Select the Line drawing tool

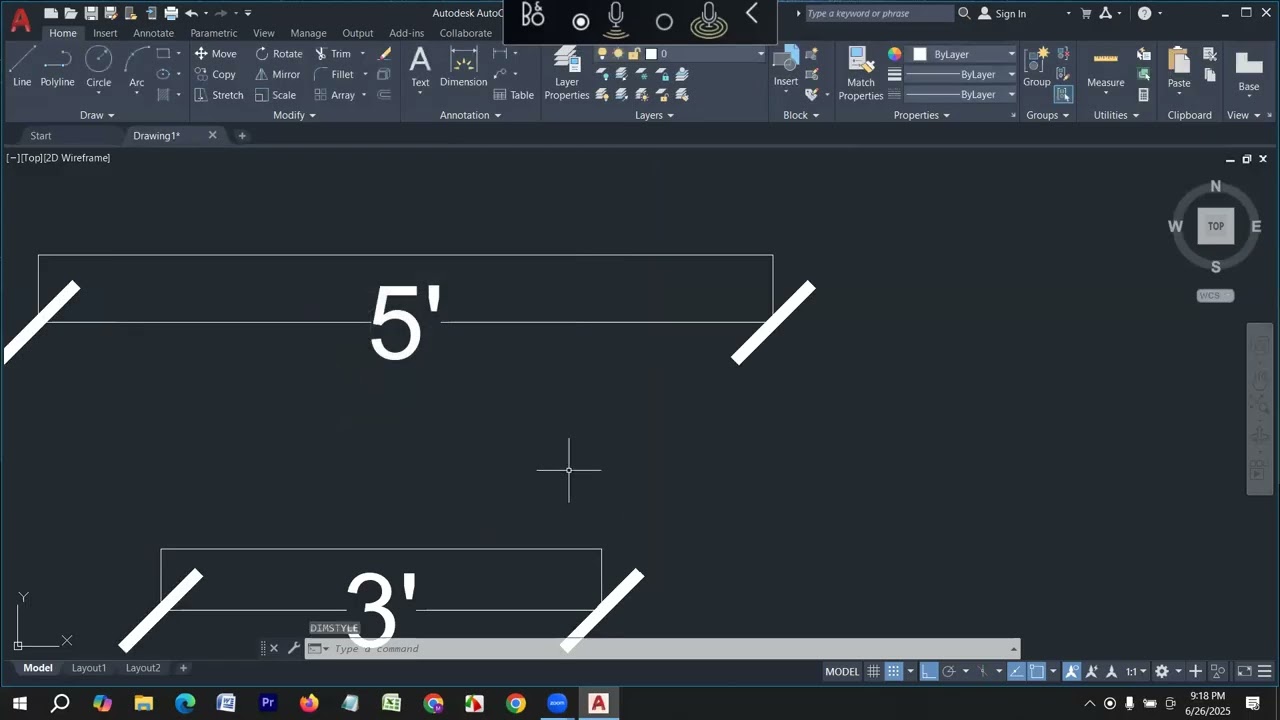(x=22, y=66)
